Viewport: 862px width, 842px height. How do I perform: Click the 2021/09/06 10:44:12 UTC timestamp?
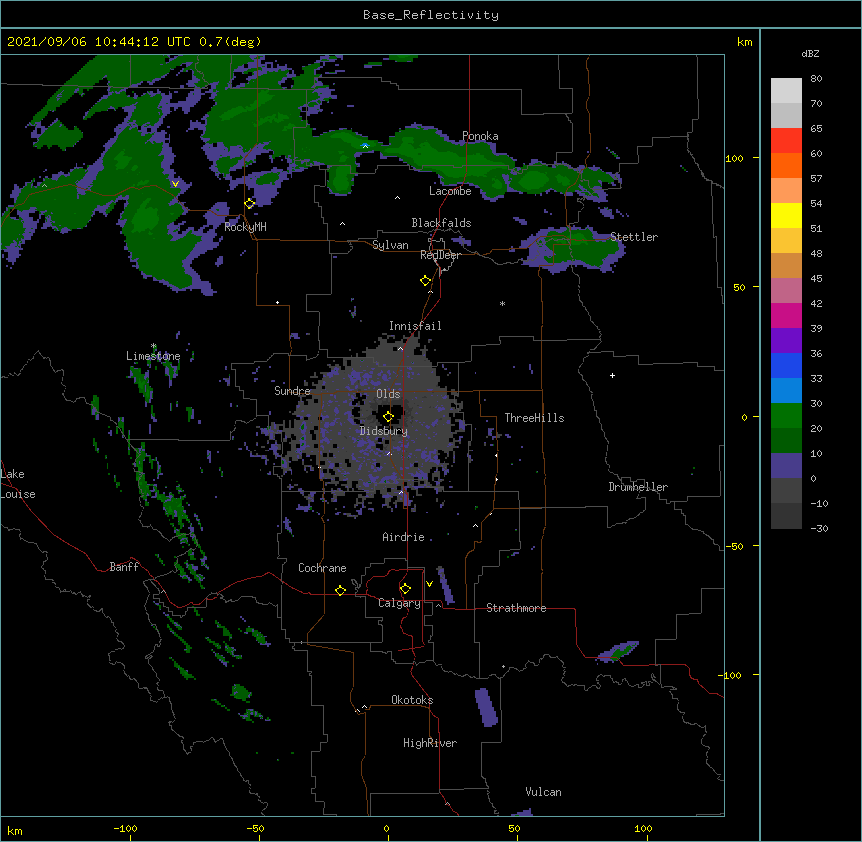[99, 42]
